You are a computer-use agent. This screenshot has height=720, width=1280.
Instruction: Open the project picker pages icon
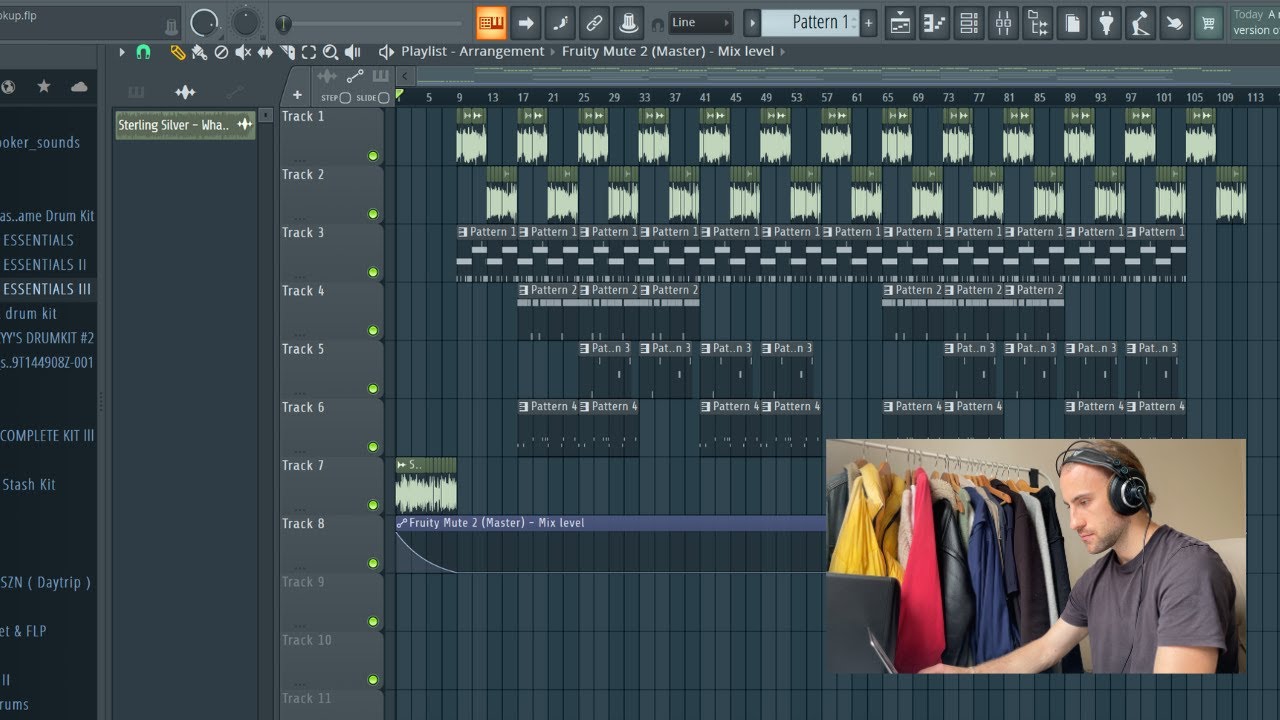tap(1072, 22)
